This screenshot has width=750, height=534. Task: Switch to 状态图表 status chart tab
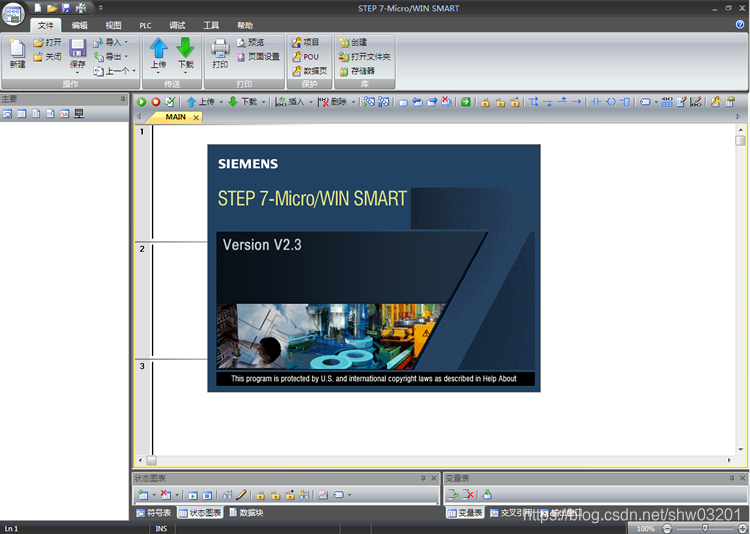200,513
